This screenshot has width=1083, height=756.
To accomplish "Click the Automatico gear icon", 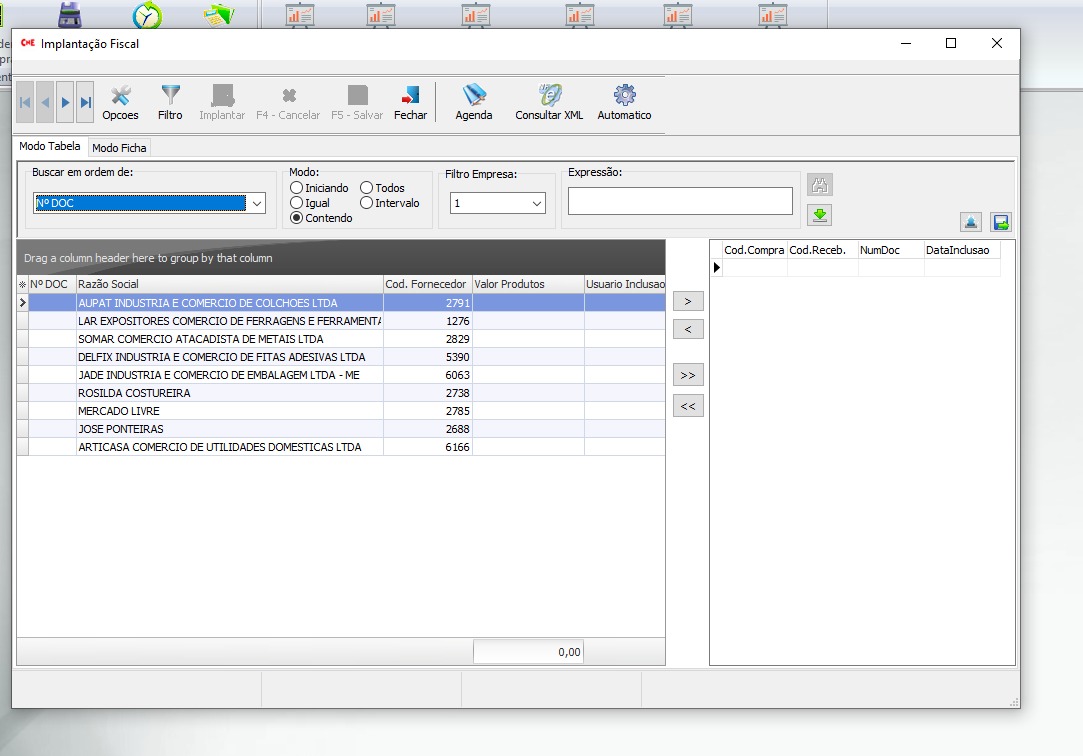I will (x=624, y=97).
